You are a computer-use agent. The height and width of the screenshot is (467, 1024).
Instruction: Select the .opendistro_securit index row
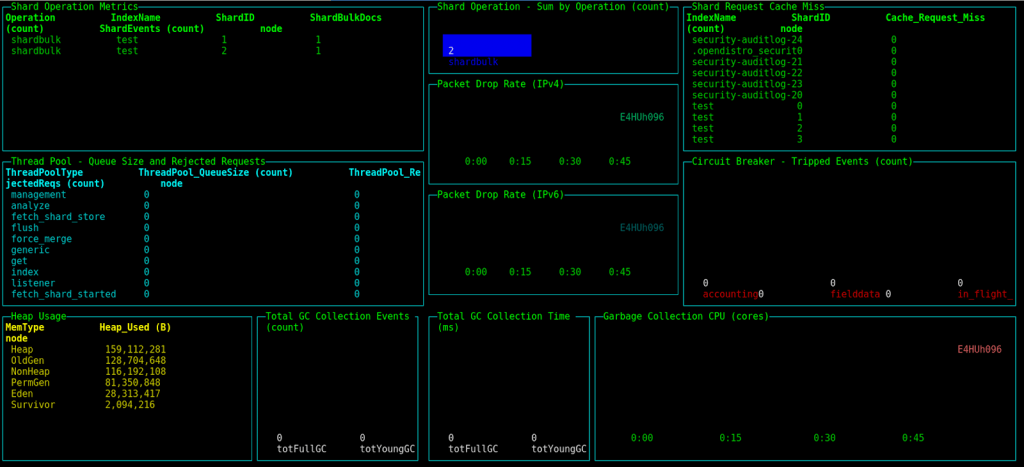click(x=793, y=51)
